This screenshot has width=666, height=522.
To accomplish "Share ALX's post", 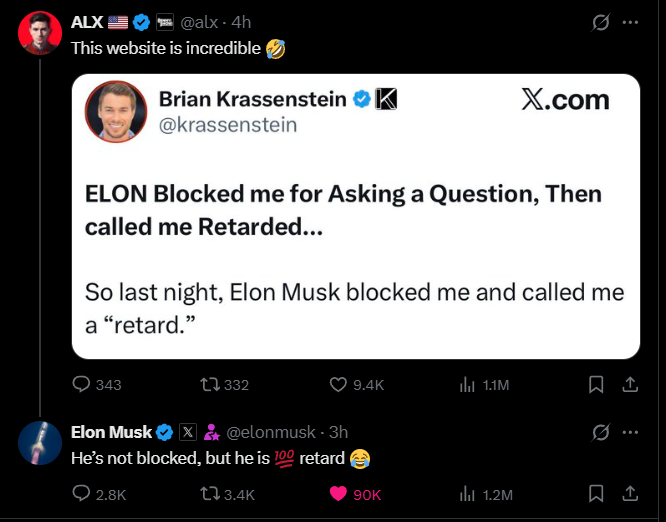I will coord(630,385).
